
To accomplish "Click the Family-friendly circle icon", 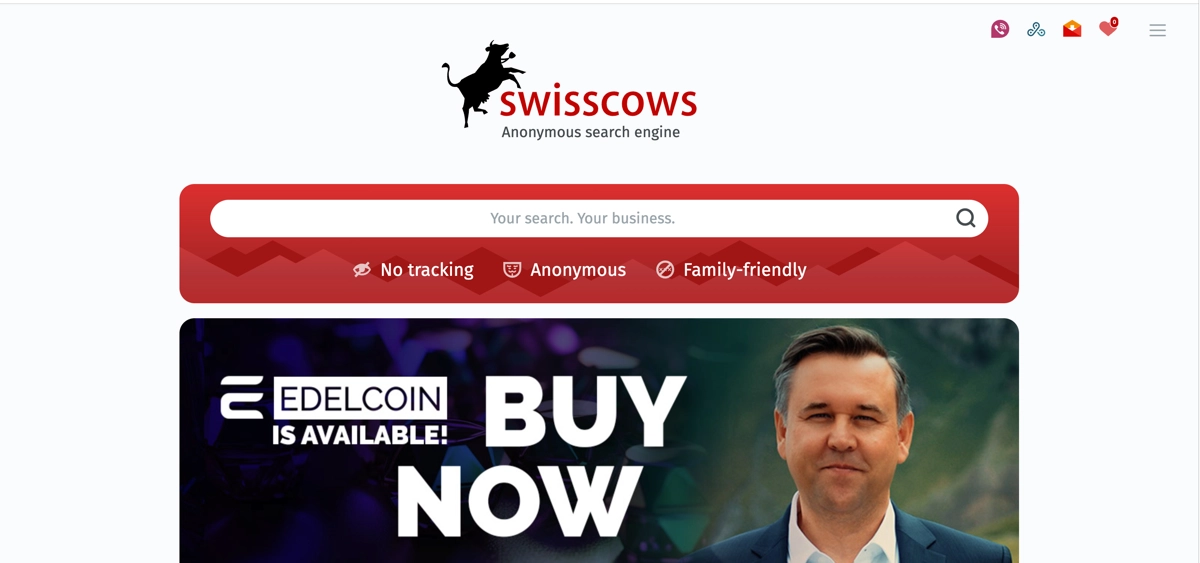I will pyautogui.click(x=665, y=270).
